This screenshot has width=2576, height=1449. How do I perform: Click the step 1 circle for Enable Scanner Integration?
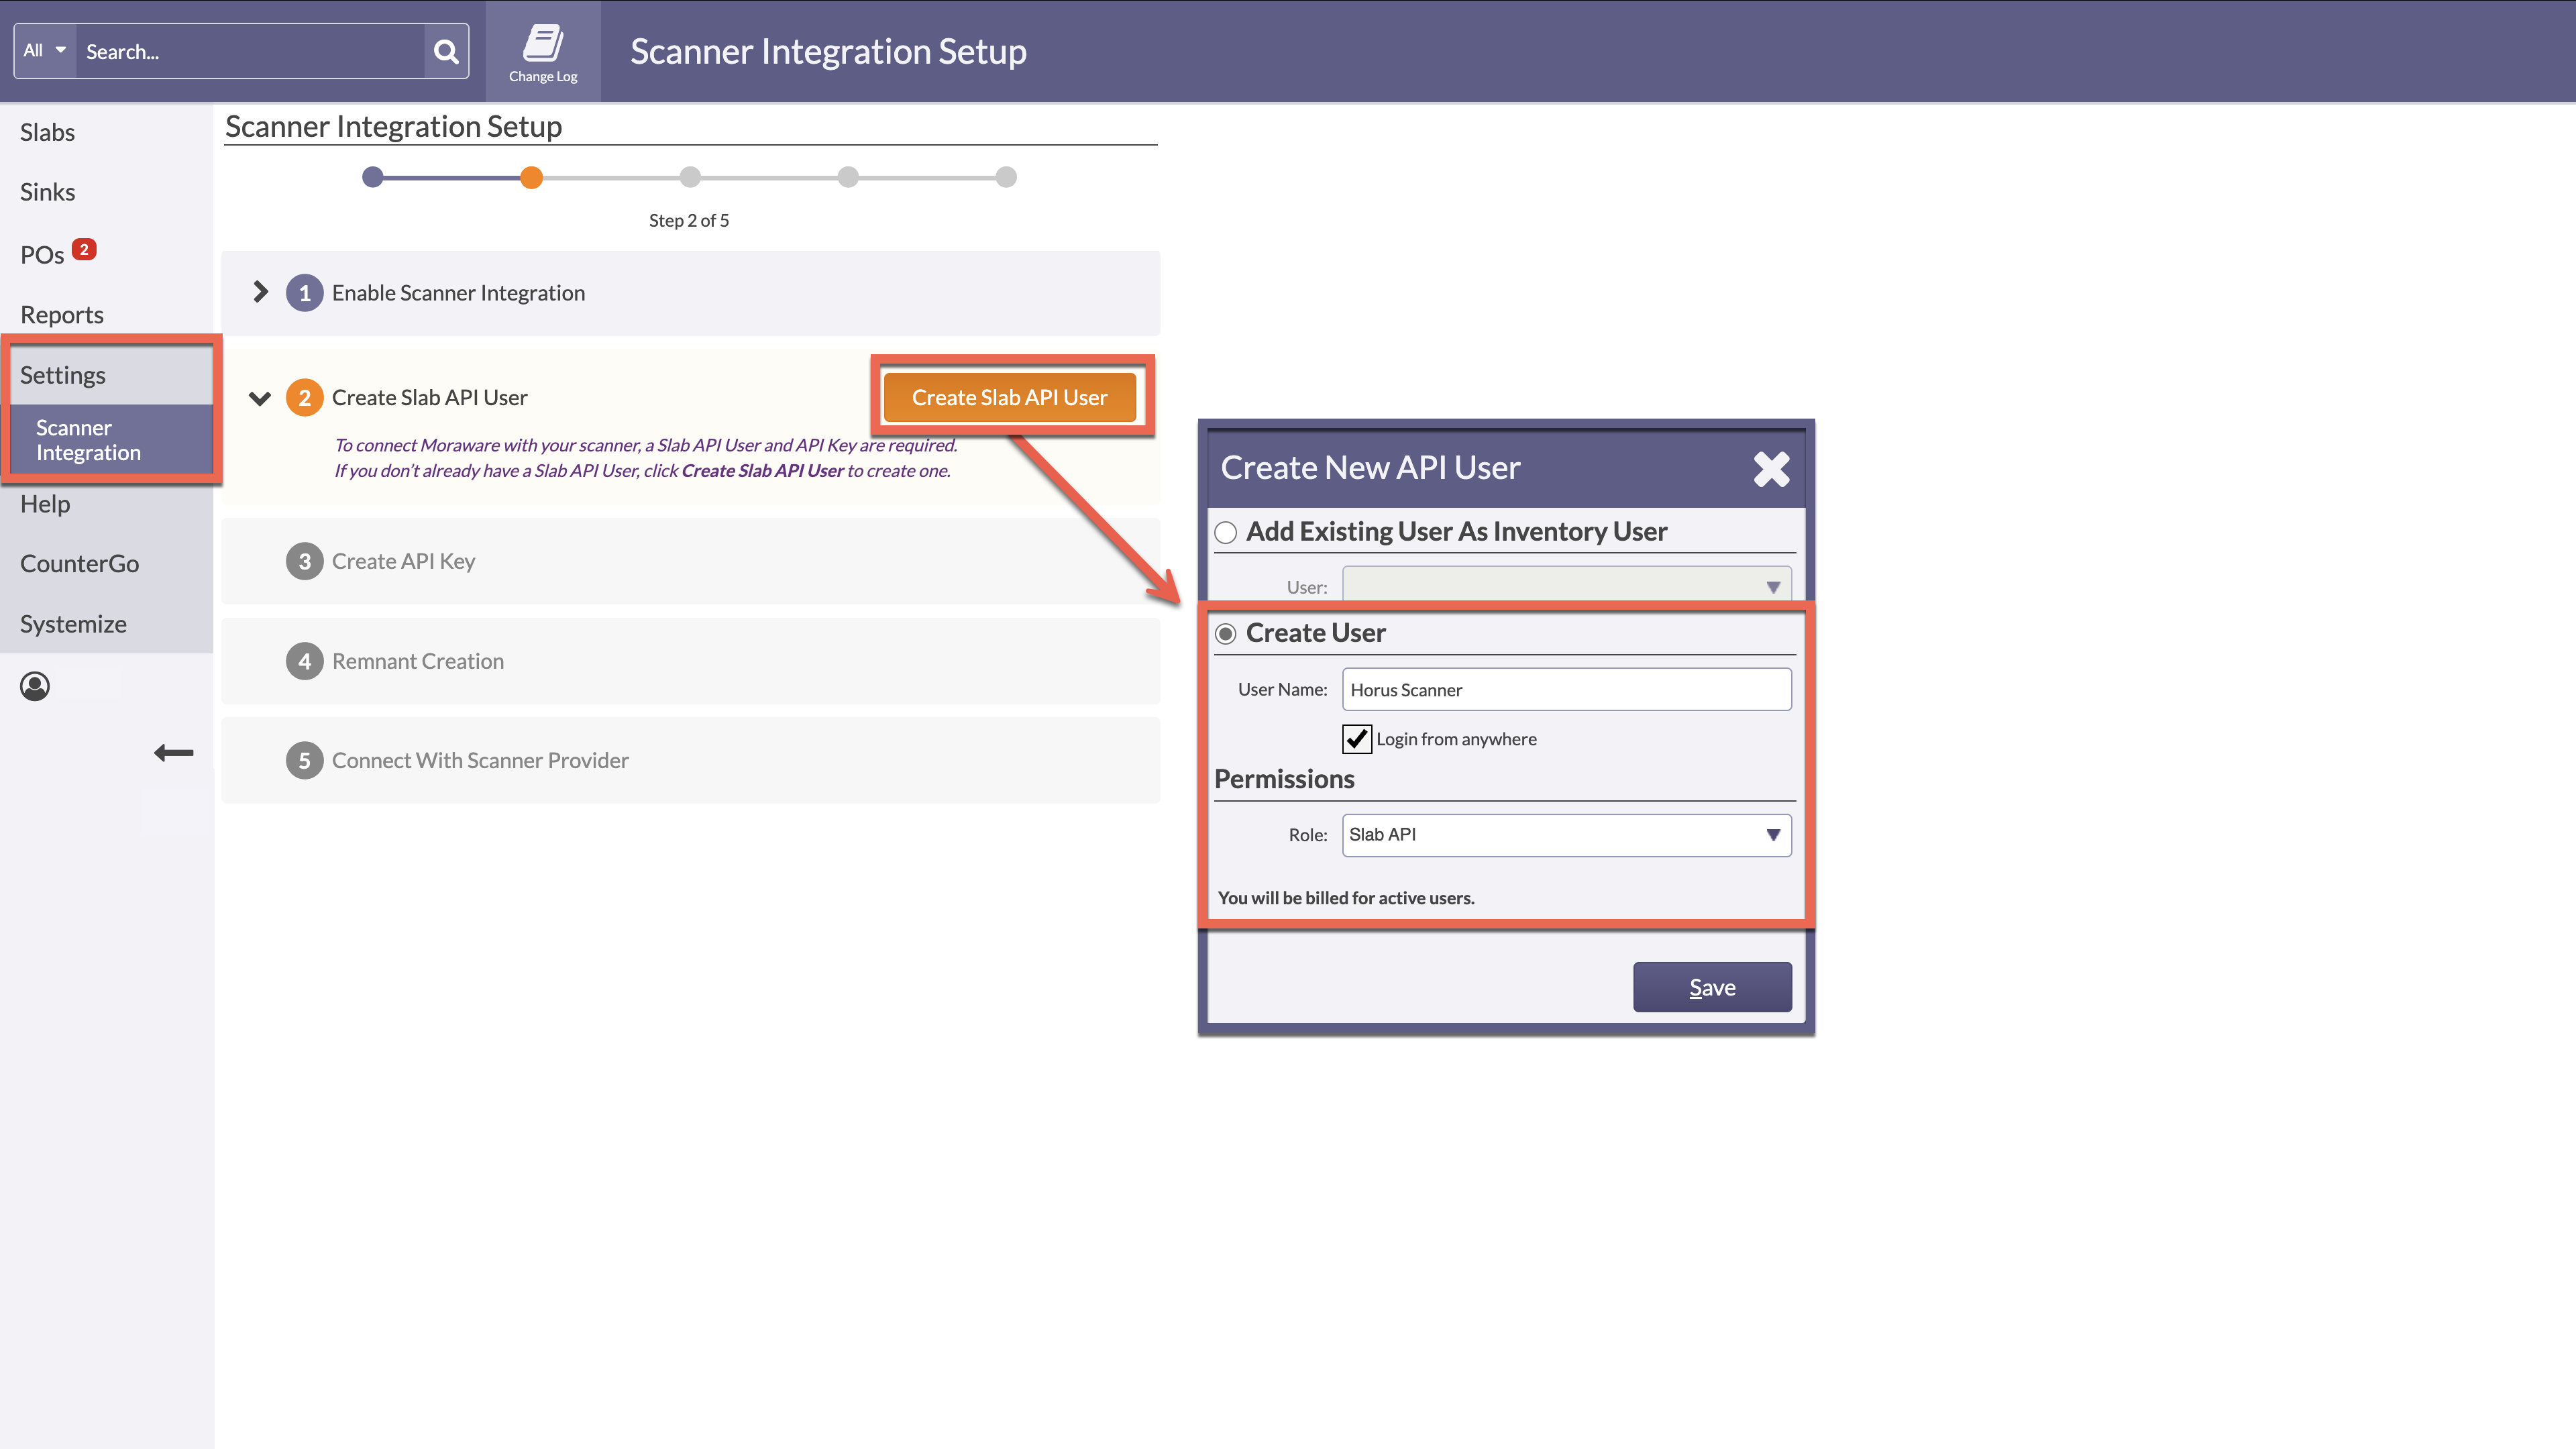pos(305,292)
